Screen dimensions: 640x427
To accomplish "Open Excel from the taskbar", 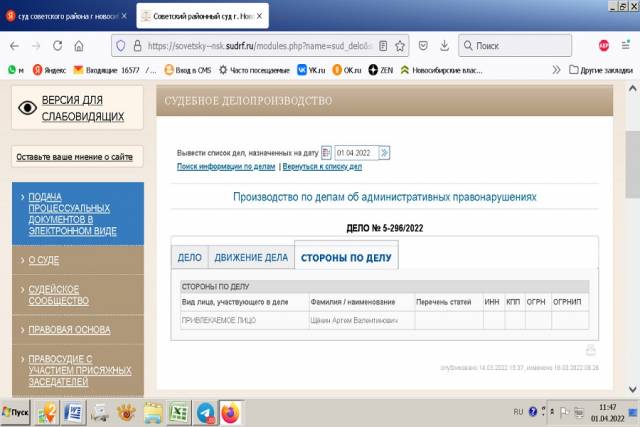I will click(179, 412).
